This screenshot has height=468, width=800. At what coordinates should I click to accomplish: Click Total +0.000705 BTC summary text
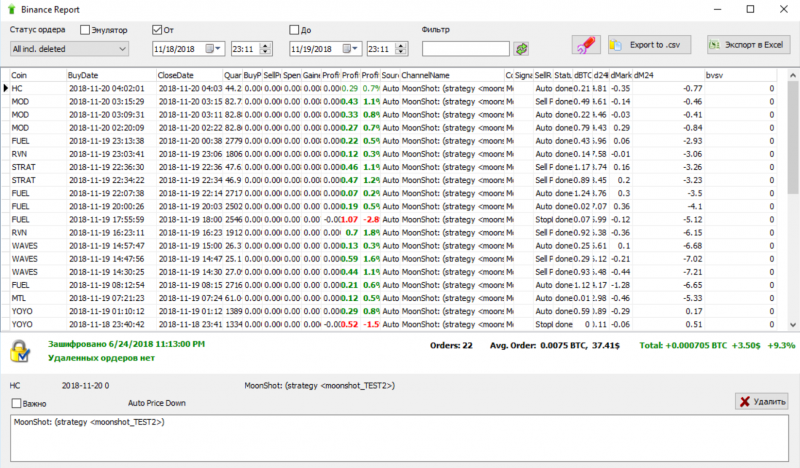coord(717,346)
